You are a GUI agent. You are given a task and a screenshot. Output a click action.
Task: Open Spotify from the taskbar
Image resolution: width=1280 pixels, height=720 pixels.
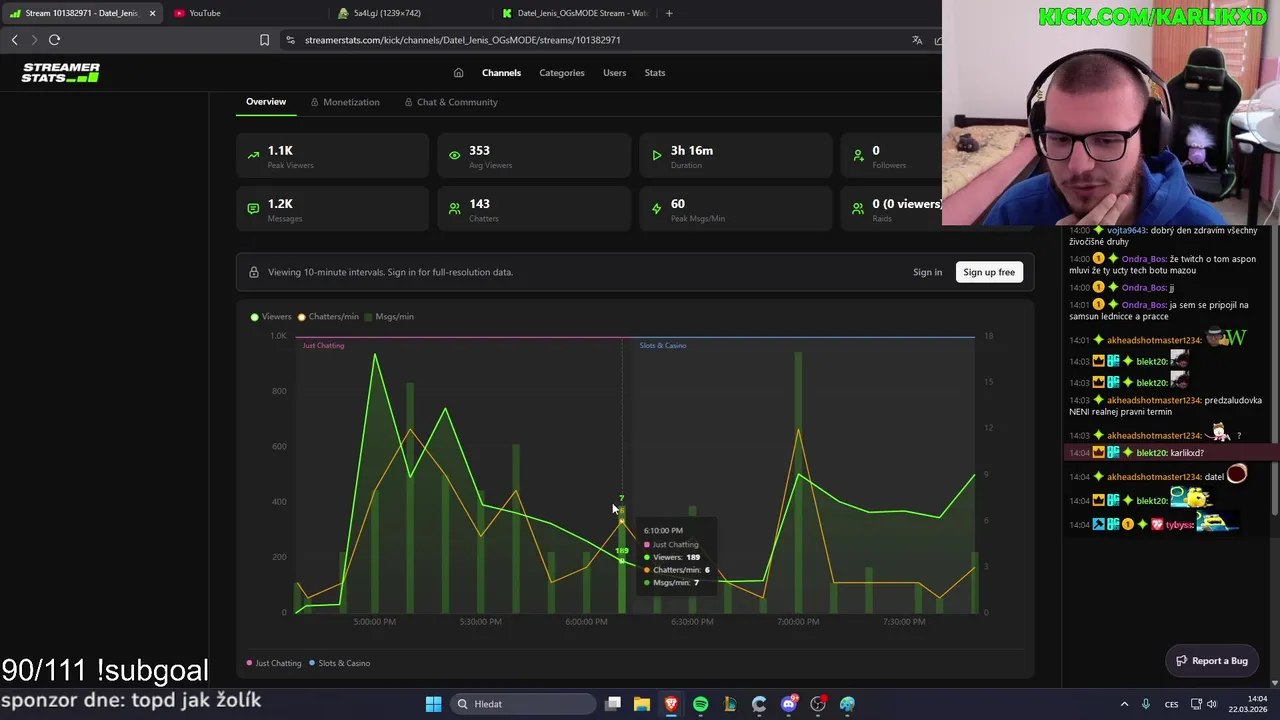pos(700,704)
